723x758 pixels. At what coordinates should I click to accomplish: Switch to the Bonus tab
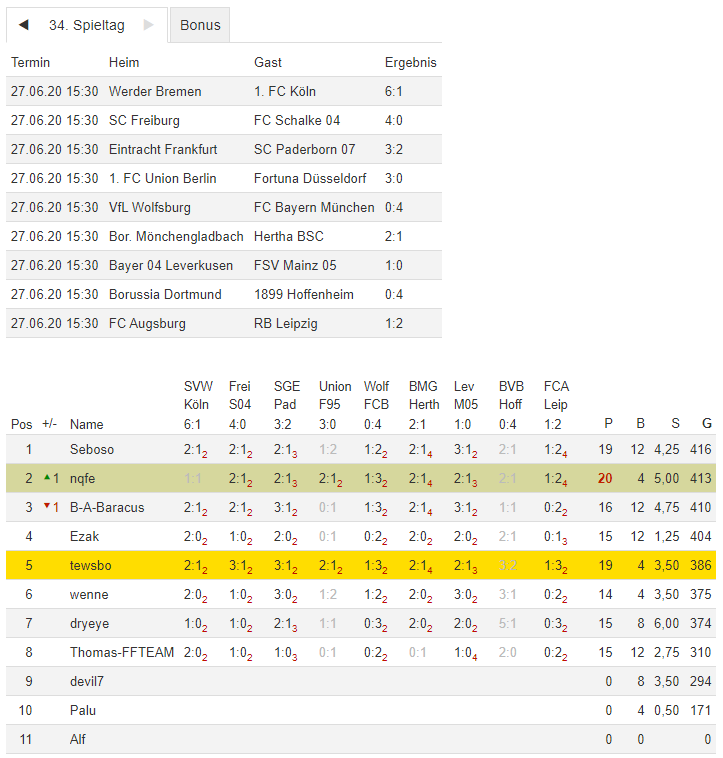pos(200,25)
